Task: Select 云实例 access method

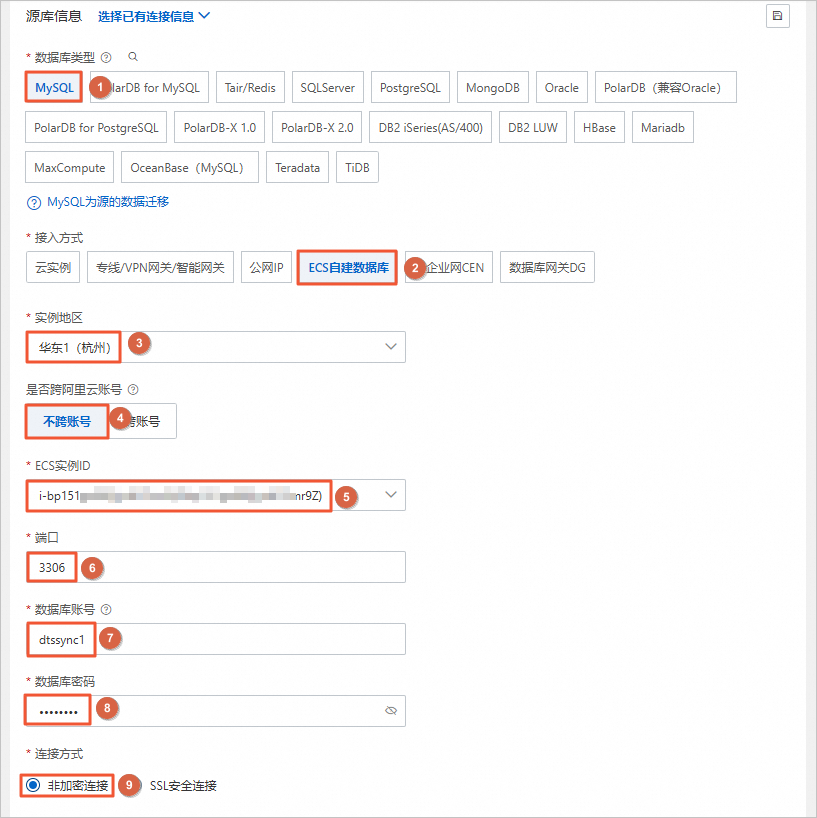Action: click(53, 267)
